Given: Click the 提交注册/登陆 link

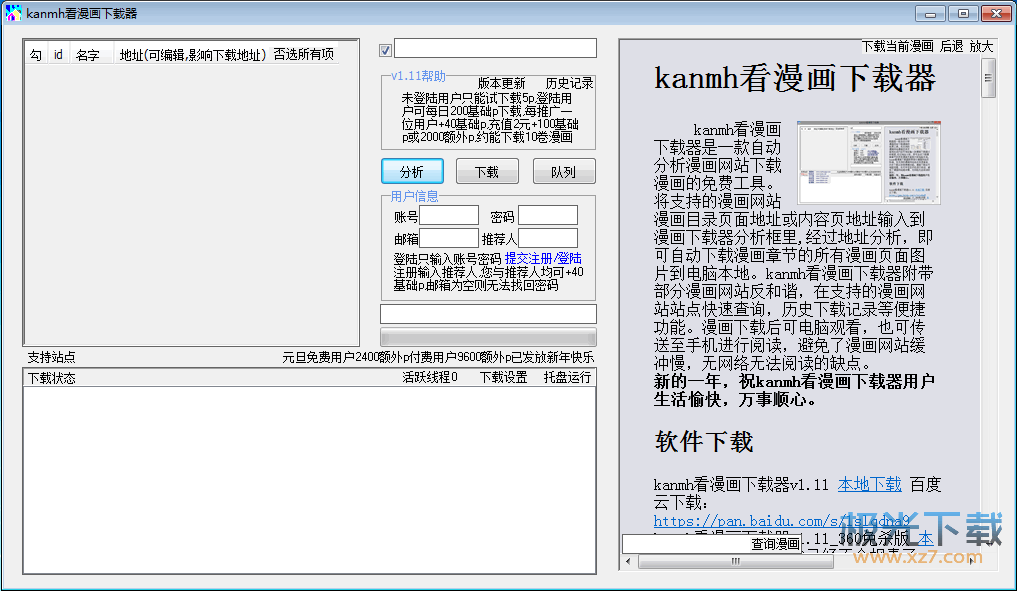Looking at the screenshot, I should tap(543, 258).
